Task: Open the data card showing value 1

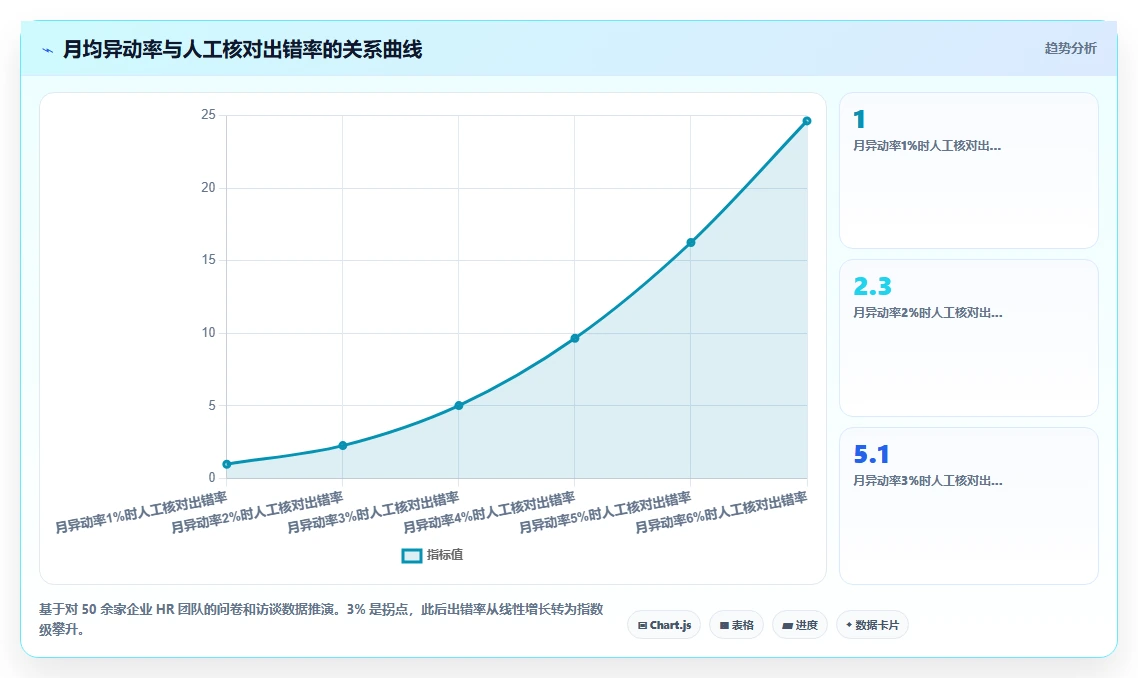Action: point(969,171)
